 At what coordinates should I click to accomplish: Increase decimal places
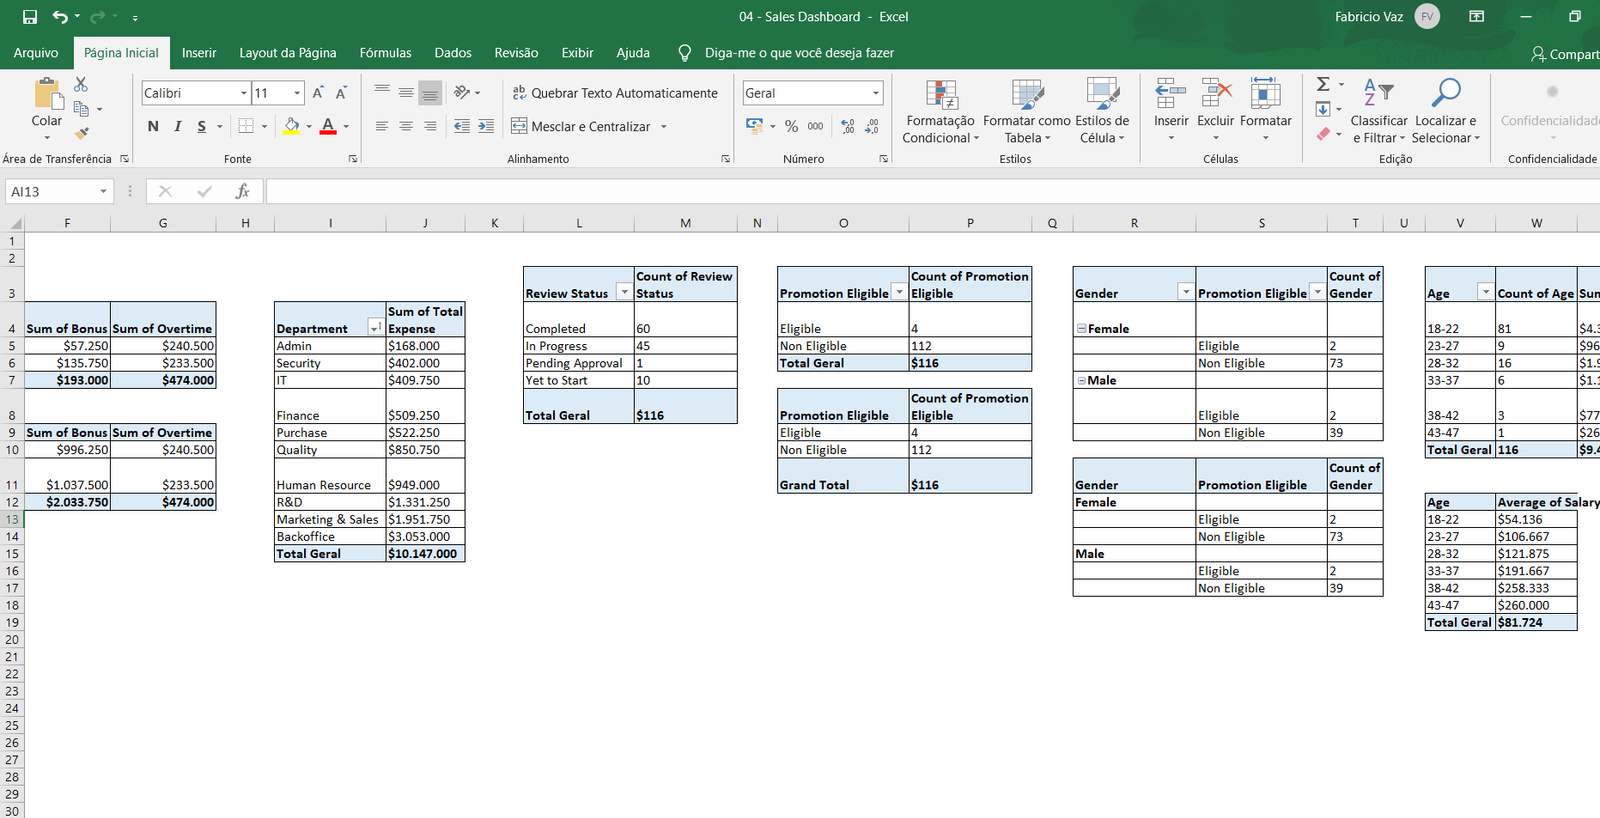tap(848, 126)
